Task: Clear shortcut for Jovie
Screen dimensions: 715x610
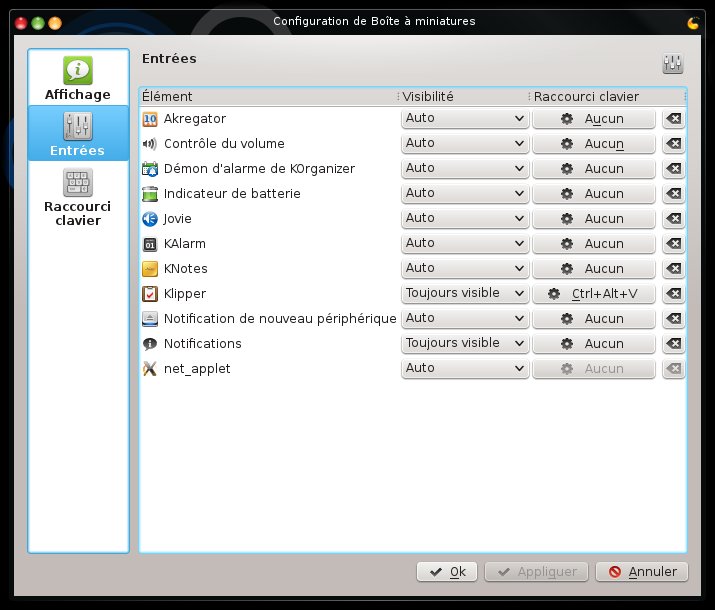Action: pyautogui.click(x=674, y=219)
